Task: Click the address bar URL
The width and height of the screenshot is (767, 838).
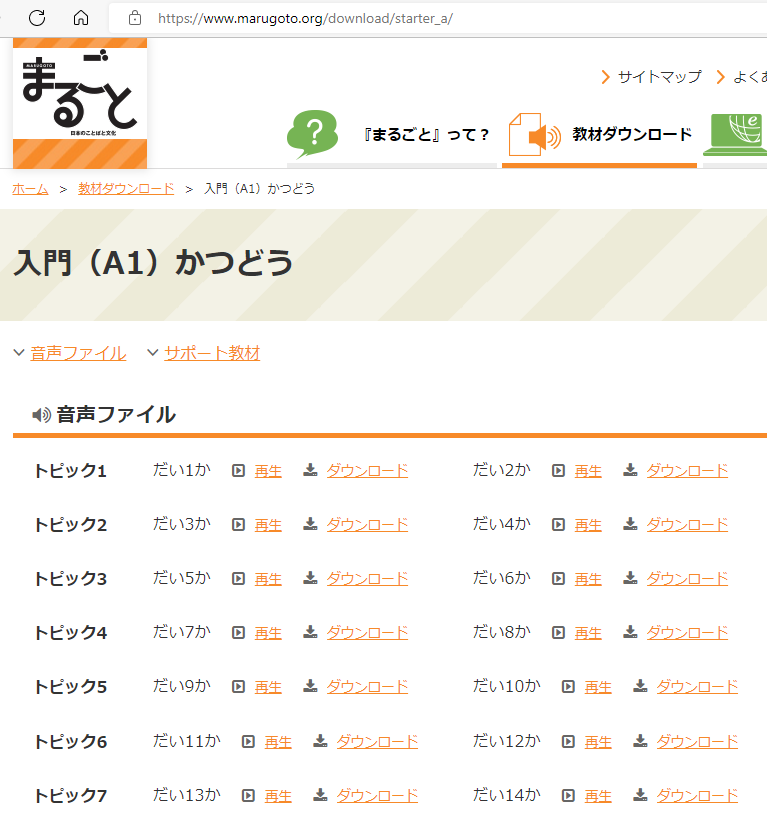Action: [305, 18]
